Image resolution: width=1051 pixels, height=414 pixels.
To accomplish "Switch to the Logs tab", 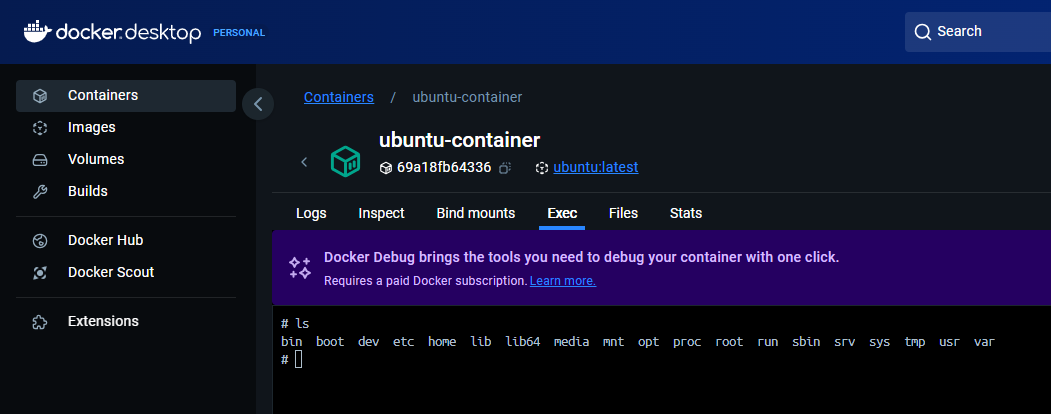I will click(311, 213).
